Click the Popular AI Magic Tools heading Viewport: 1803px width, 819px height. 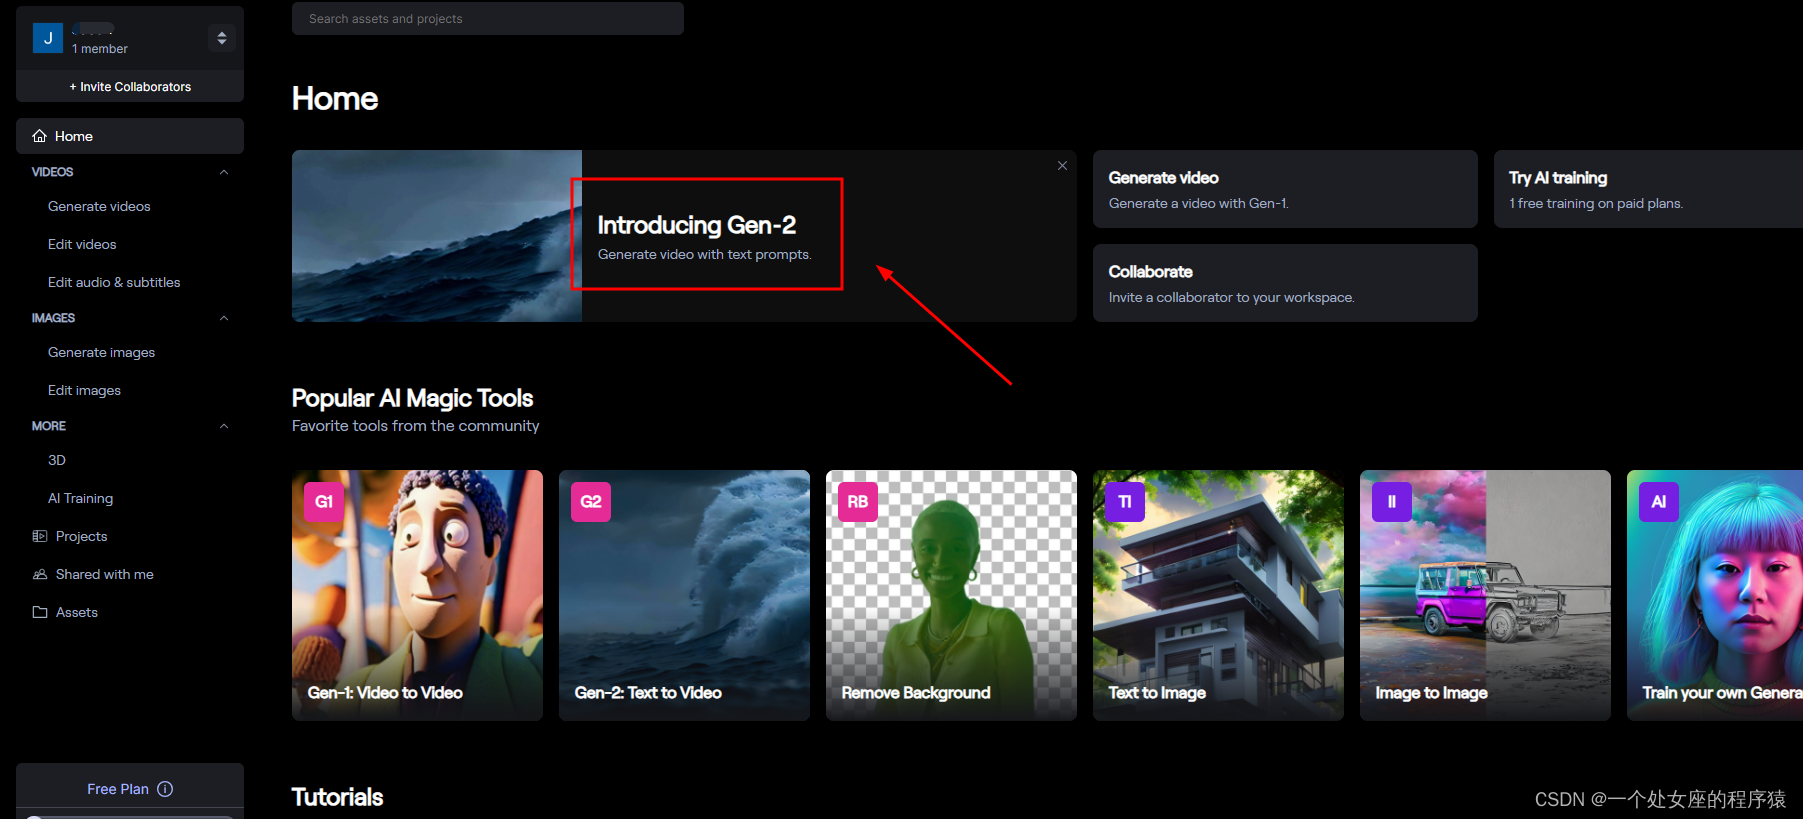coord(412,398)
